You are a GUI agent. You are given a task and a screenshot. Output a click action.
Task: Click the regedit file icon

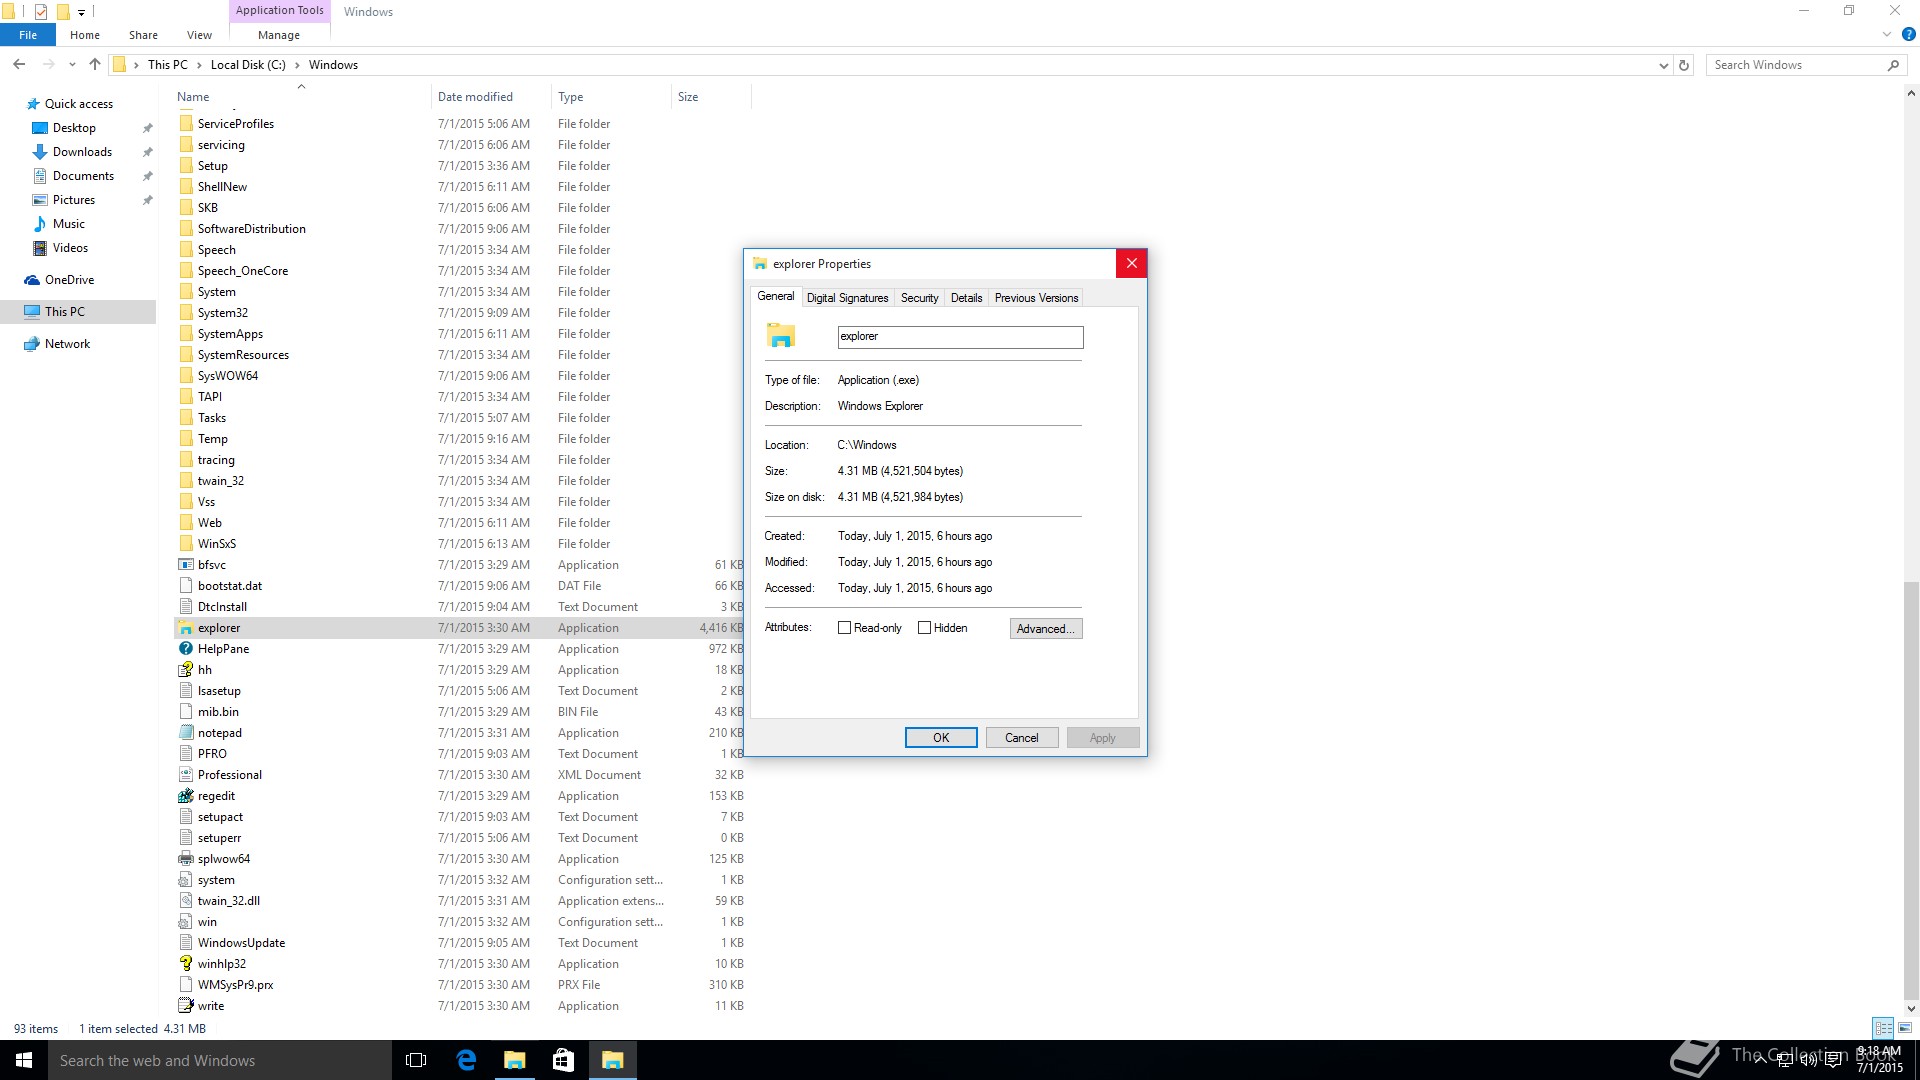click(185, 796)
